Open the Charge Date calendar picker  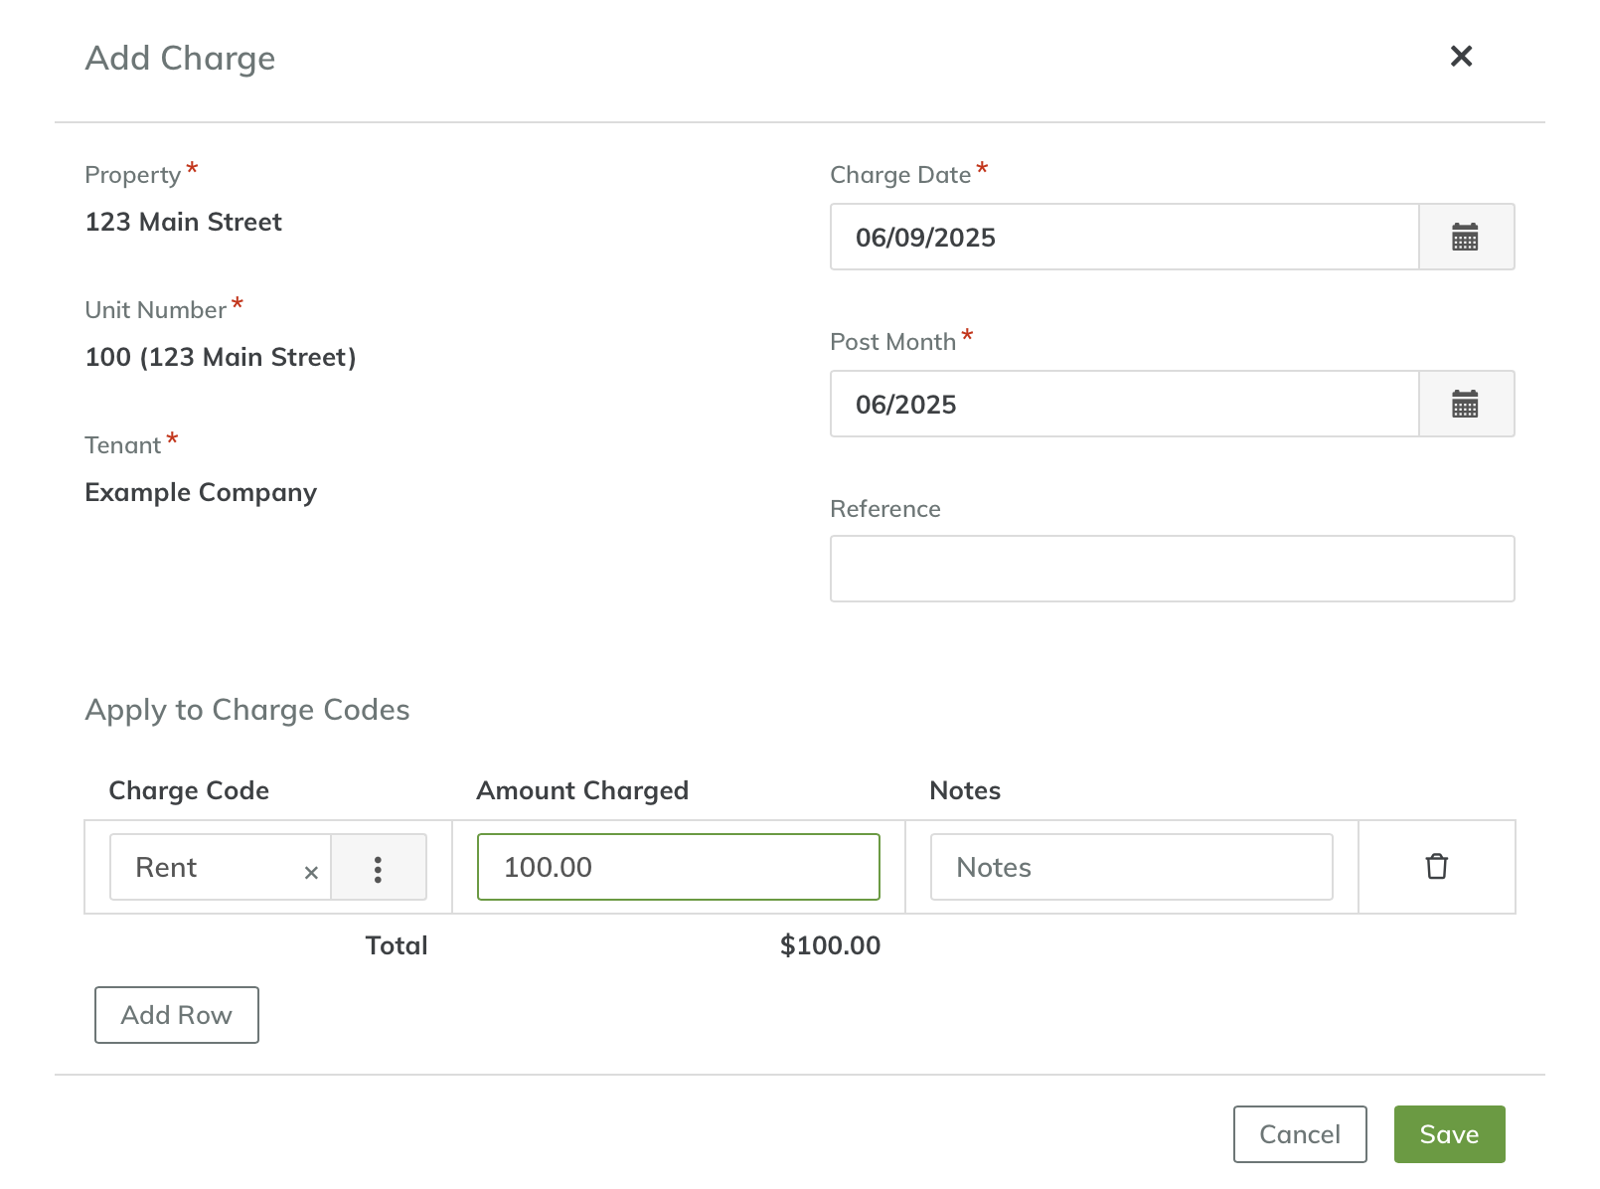1465,238
